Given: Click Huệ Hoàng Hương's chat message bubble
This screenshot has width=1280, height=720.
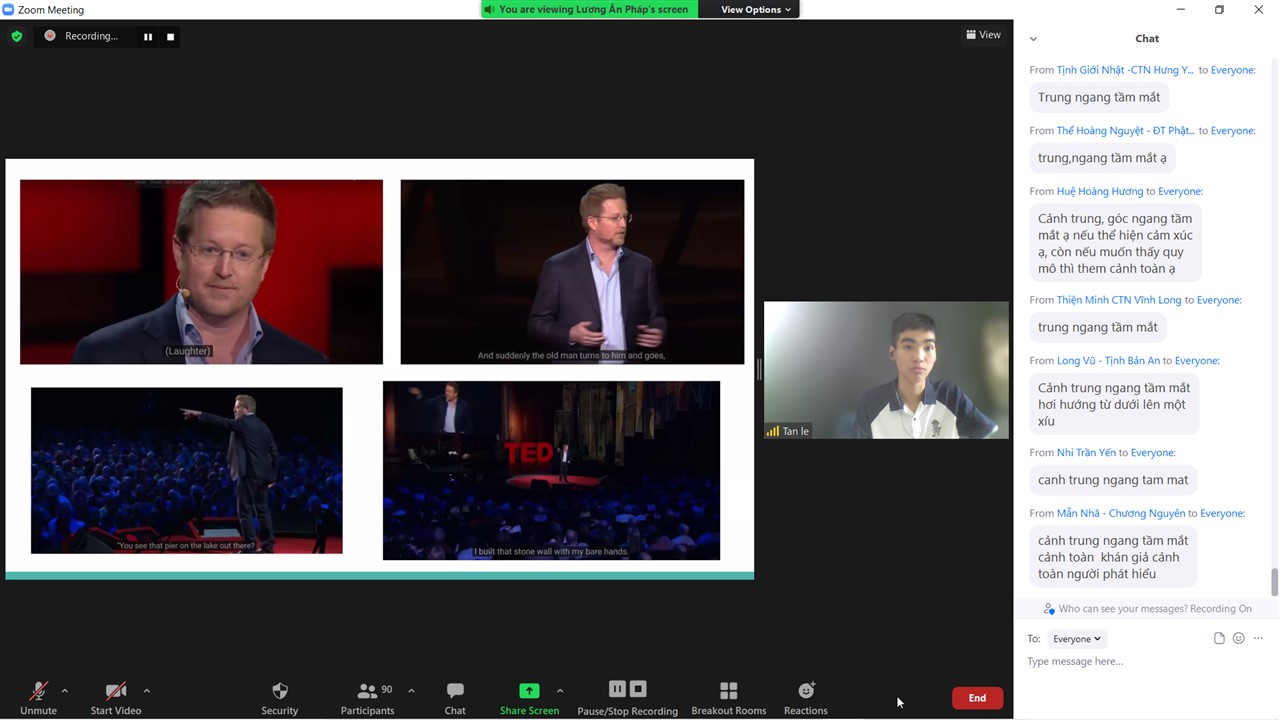Looking at the screenshot, I should [1115, 244].
